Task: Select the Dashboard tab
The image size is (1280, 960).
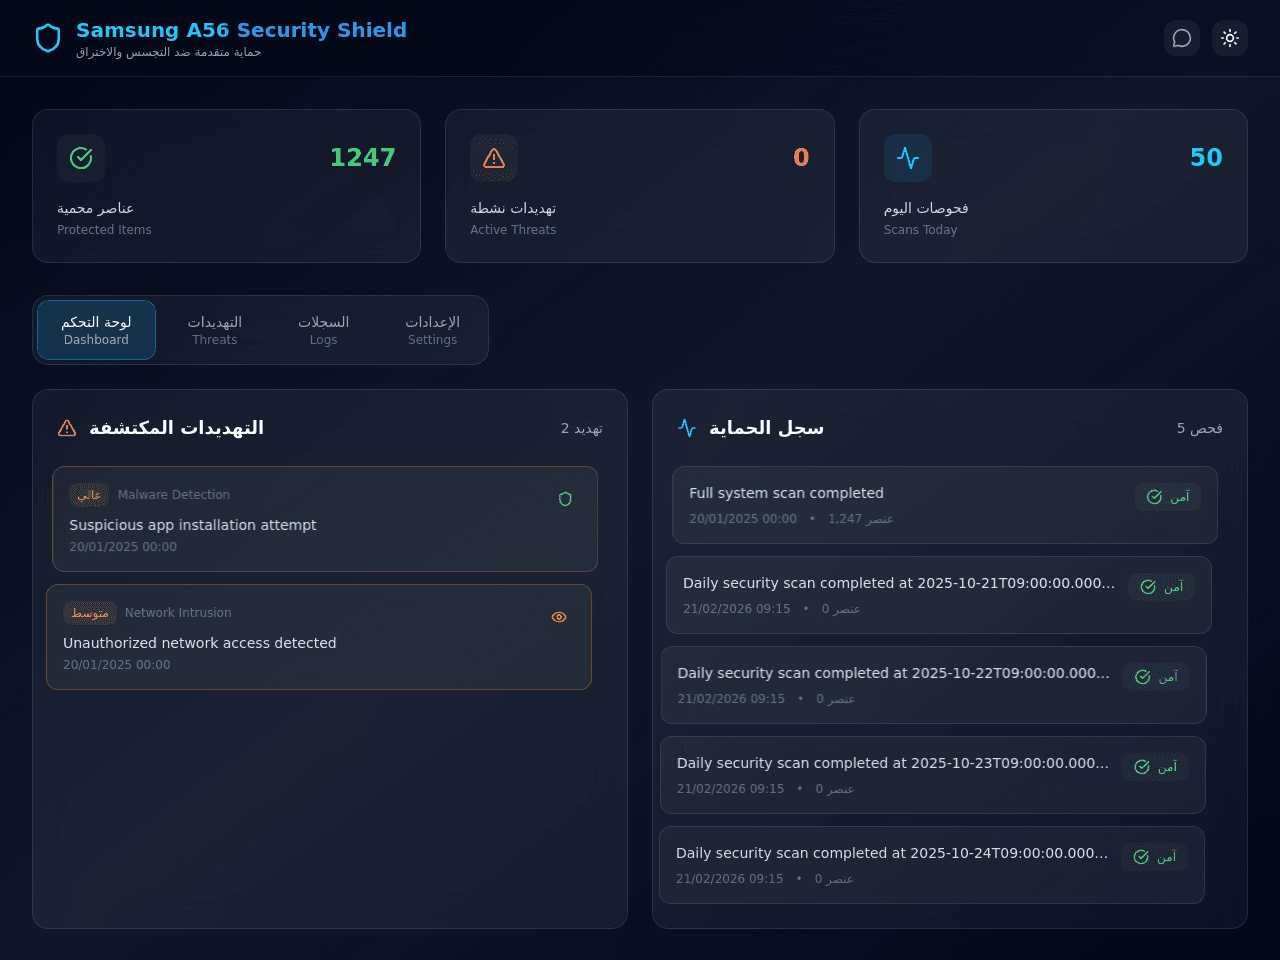Action: 96,330
